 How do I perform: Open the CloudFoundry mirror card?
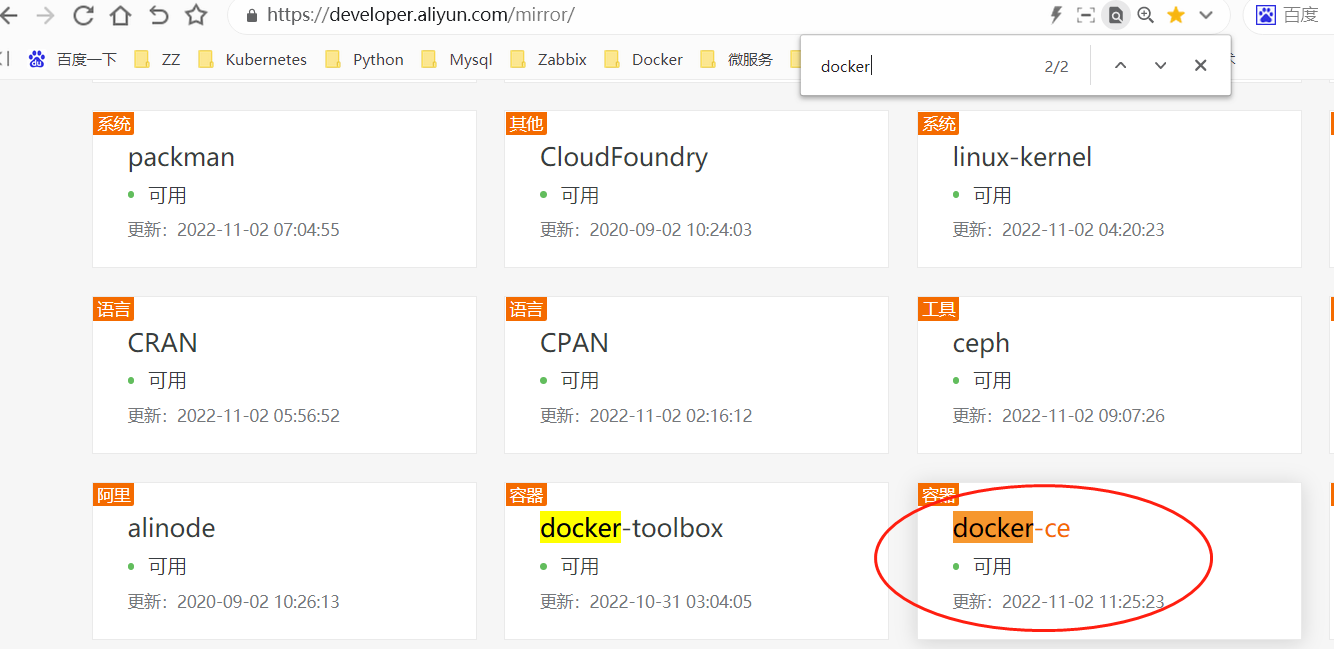[x=696, y=189]
